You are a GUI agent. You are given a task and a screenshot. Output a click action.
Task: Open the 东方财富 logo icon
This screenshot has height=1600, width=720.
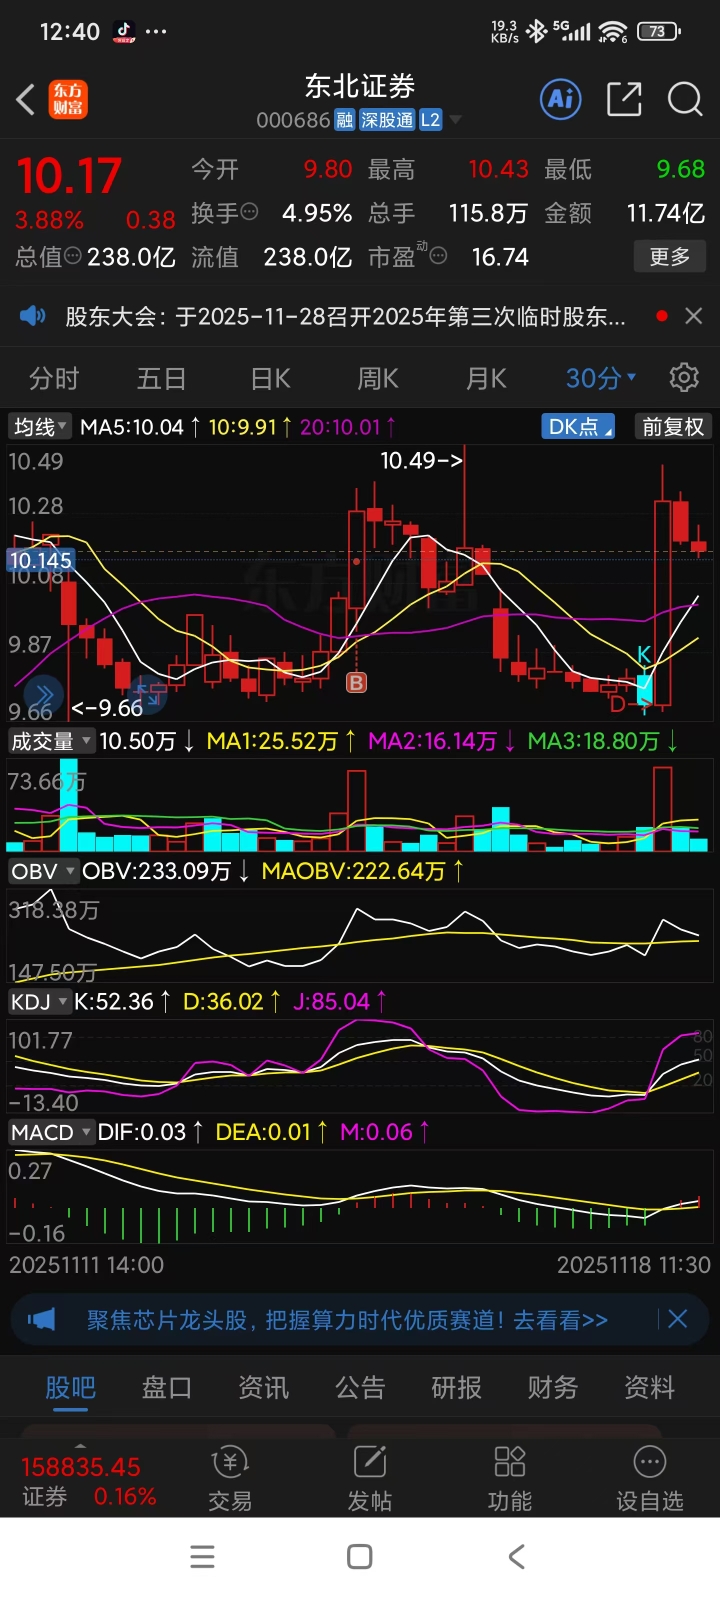69,99
